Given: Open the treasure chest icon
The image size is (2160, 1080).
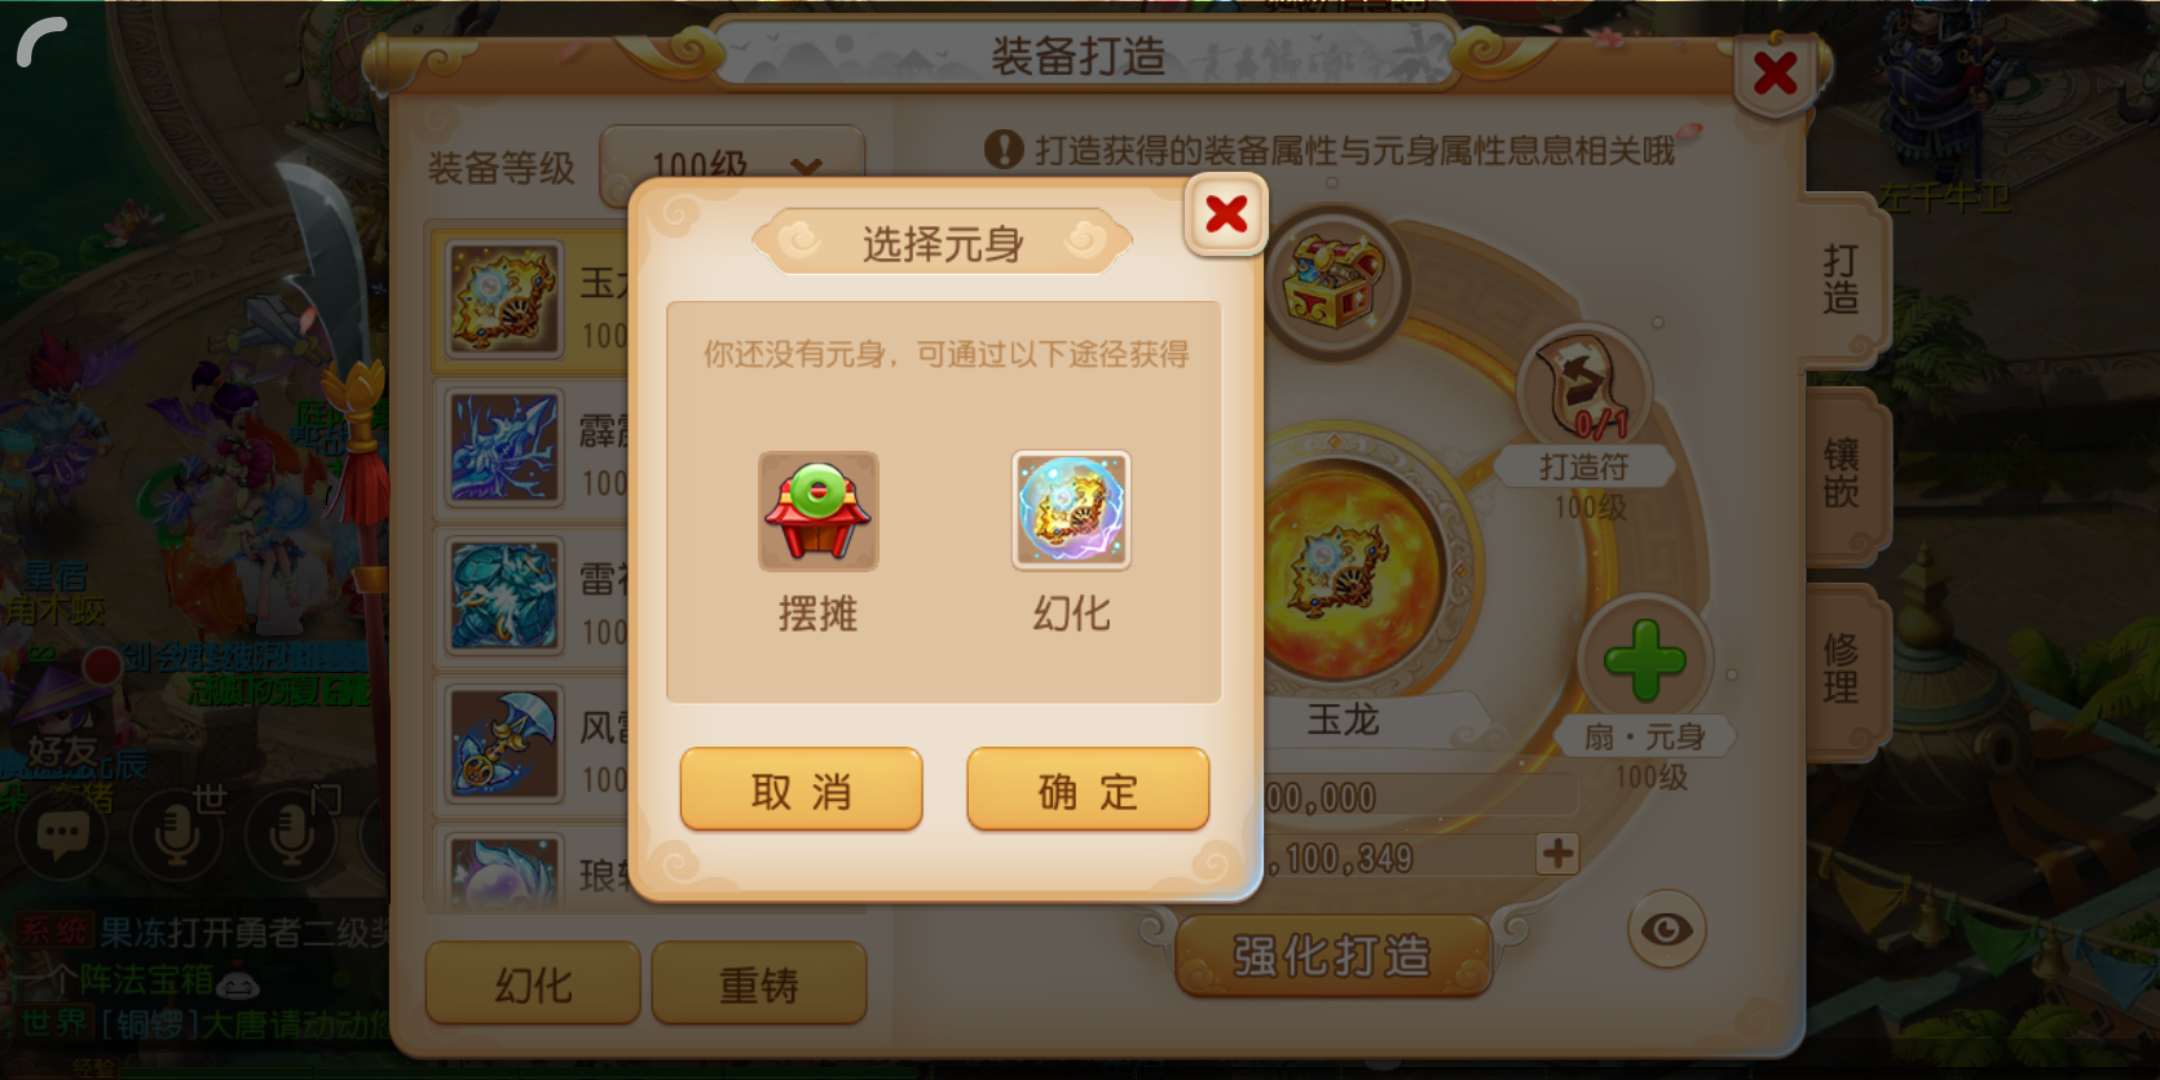Looking at the screenshot, I should (1335, 282).
